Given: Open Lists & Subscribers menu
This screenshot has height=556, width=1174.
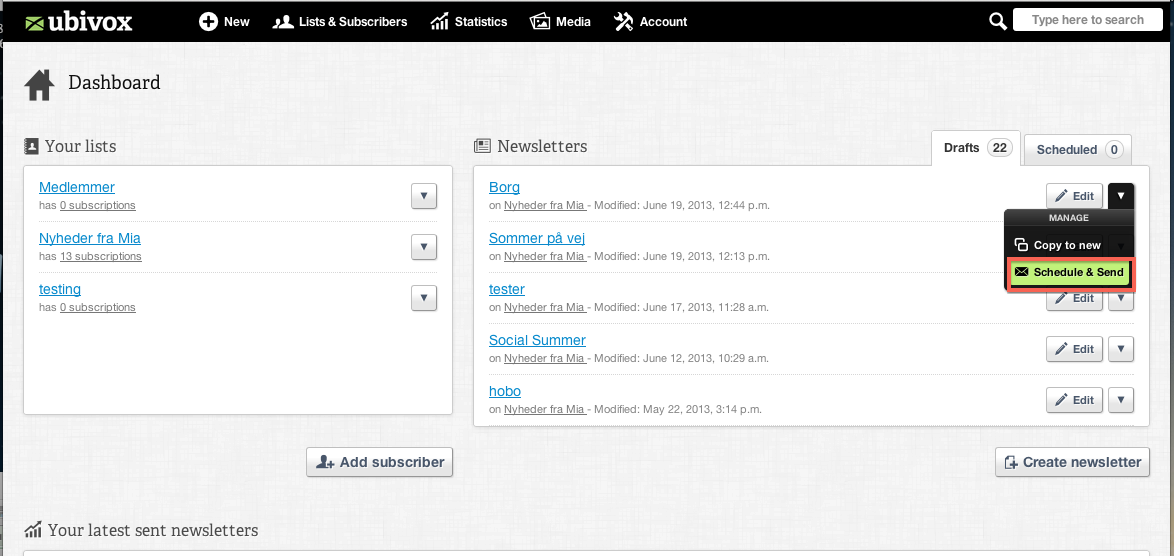Looking at the screenshot, I should (340, 22).
